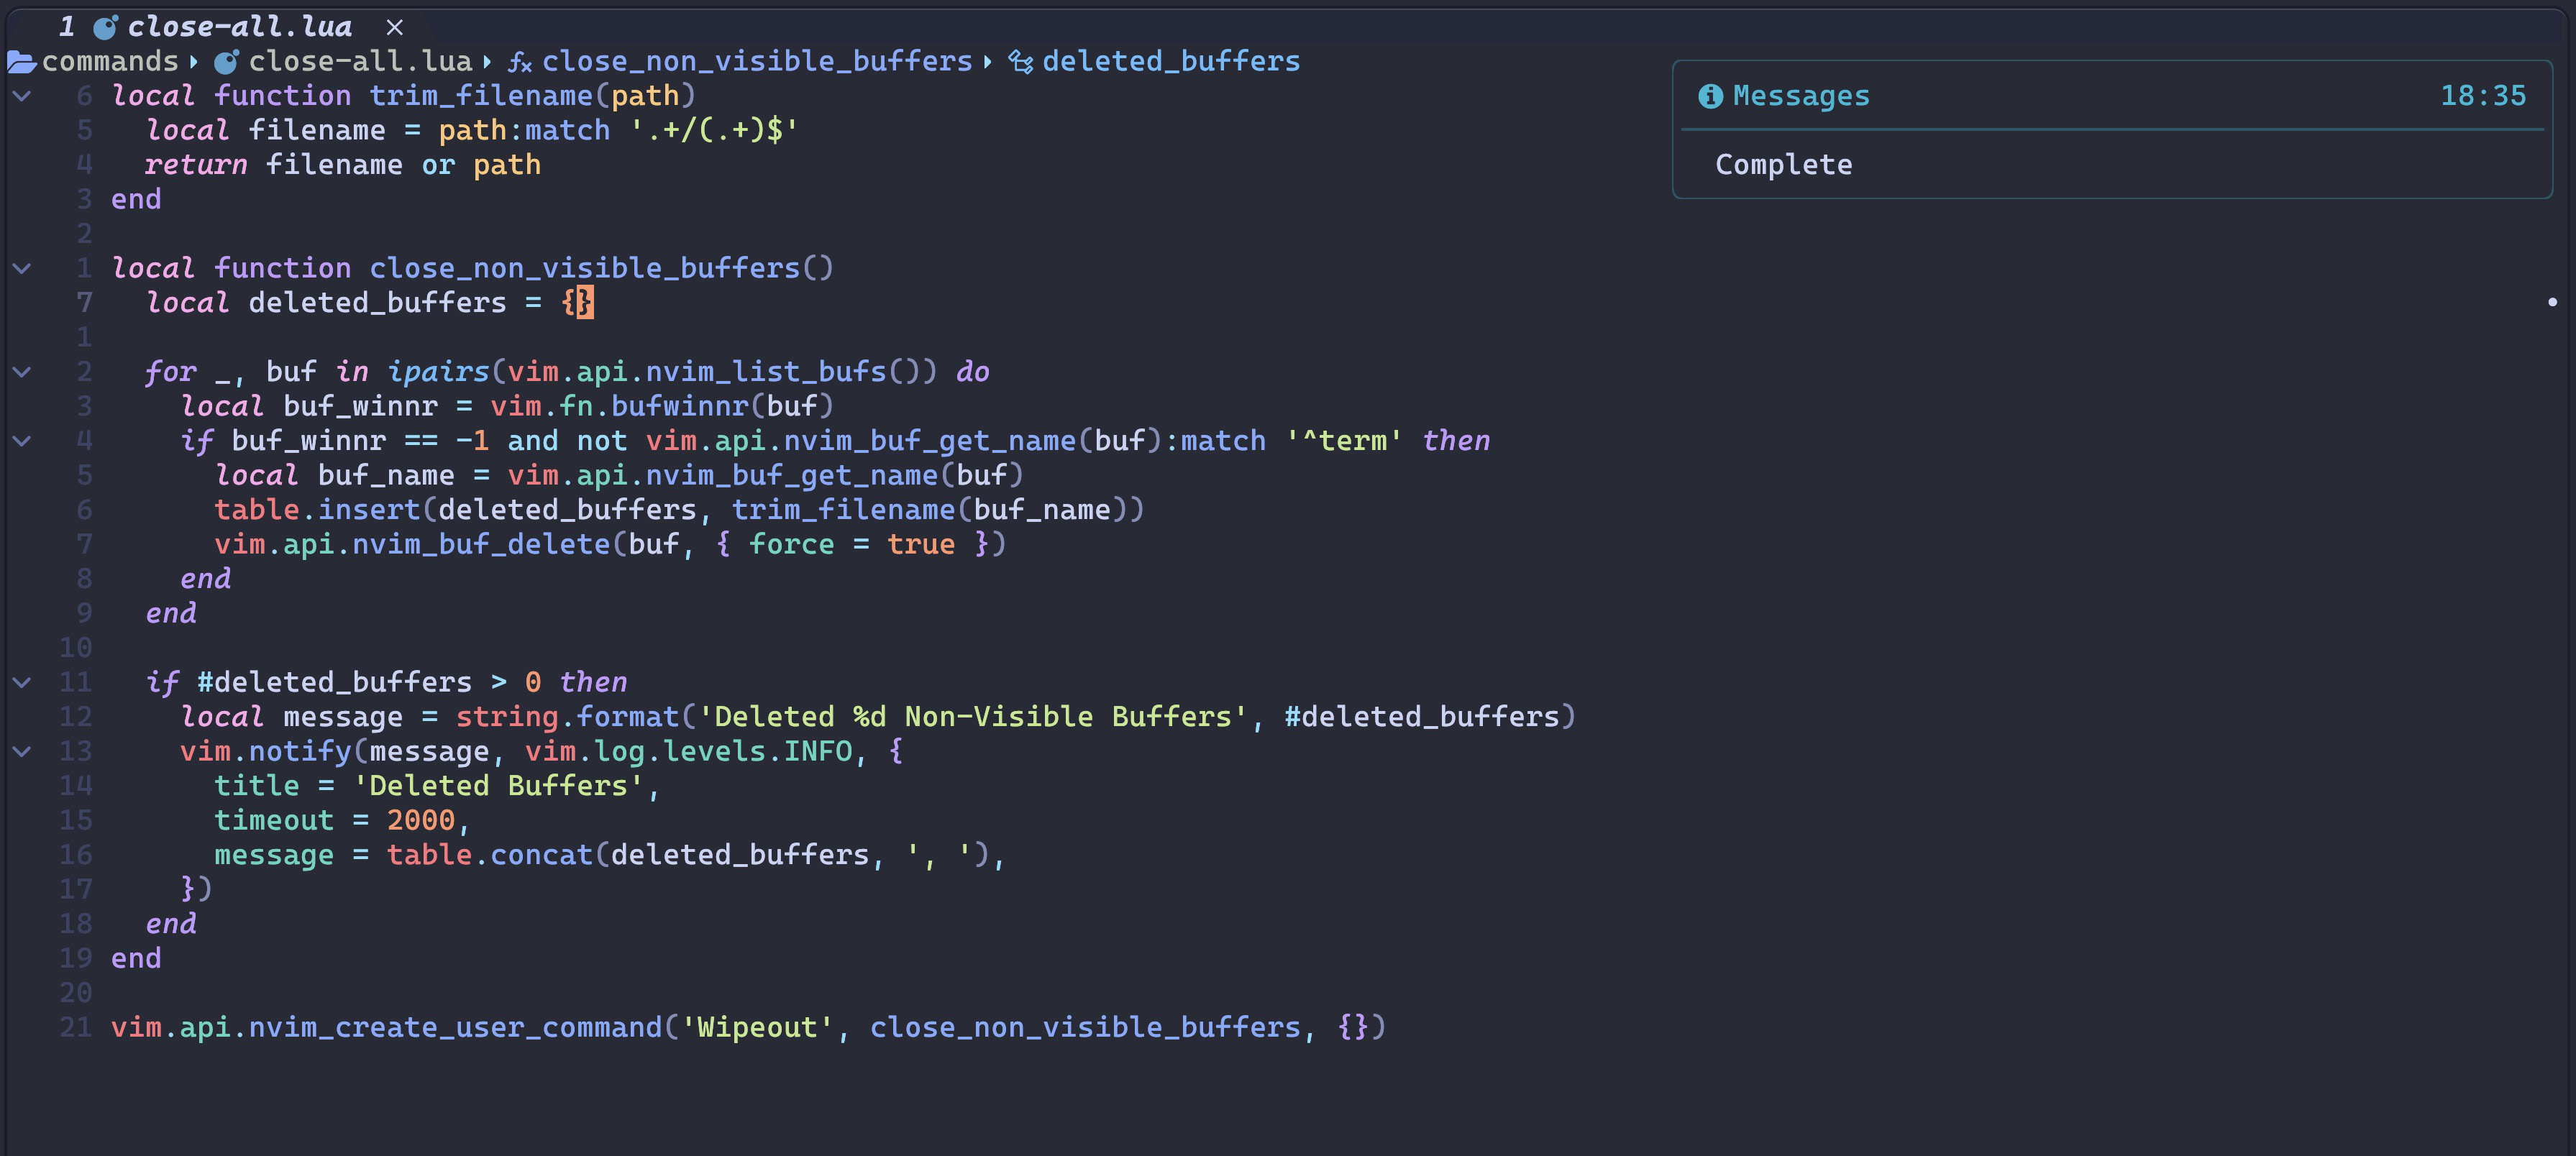The height and width of the screenshot is (1156, 2576).
Task: Click the Lua icon on the close-all.lua tab
Action: click(x=106, y=27)
